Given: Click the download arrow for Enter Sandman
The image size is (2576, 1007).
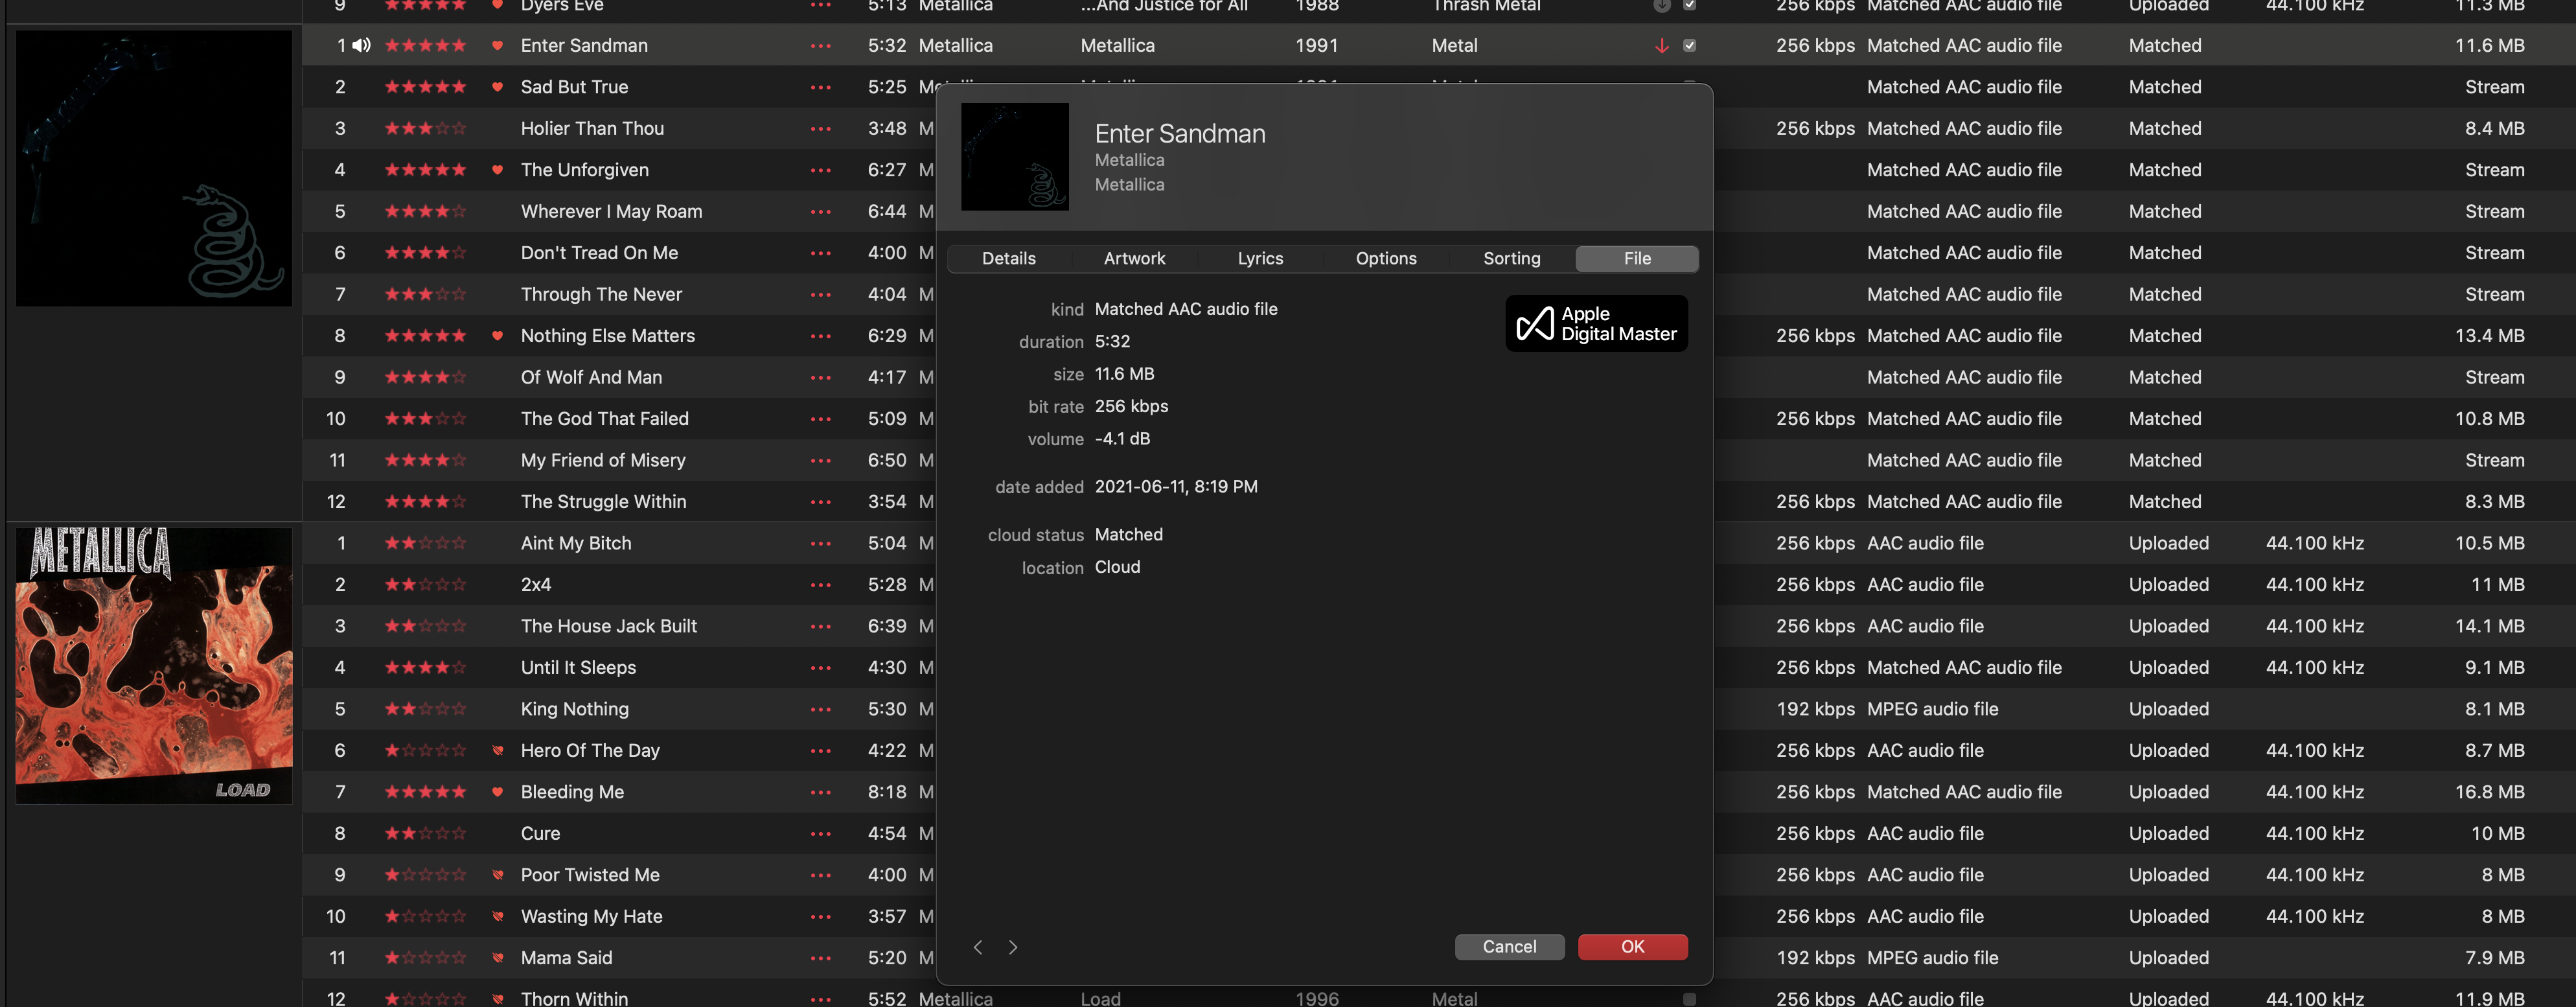Looking at the screenshot, I should point(1661,46).
